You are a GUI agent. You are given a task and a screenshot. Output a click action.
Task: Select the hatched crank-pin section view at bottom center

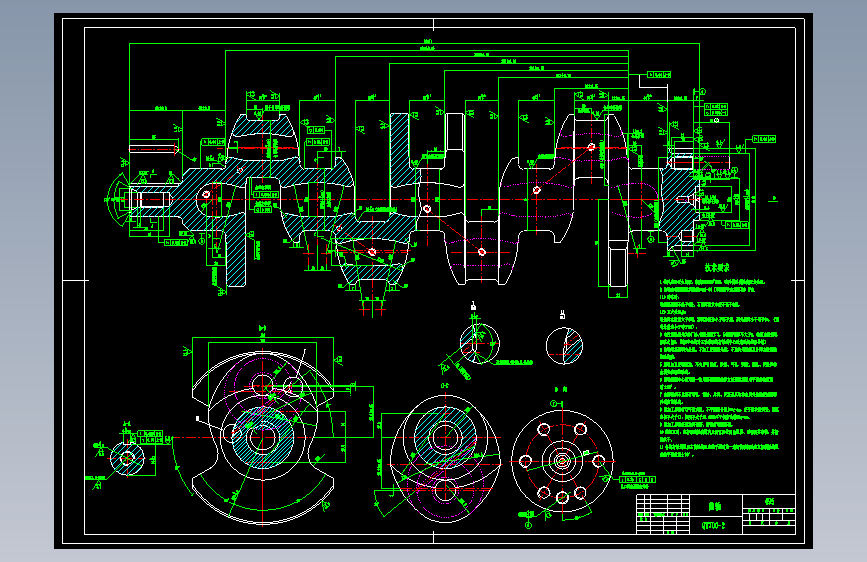(x=445, y=459)
